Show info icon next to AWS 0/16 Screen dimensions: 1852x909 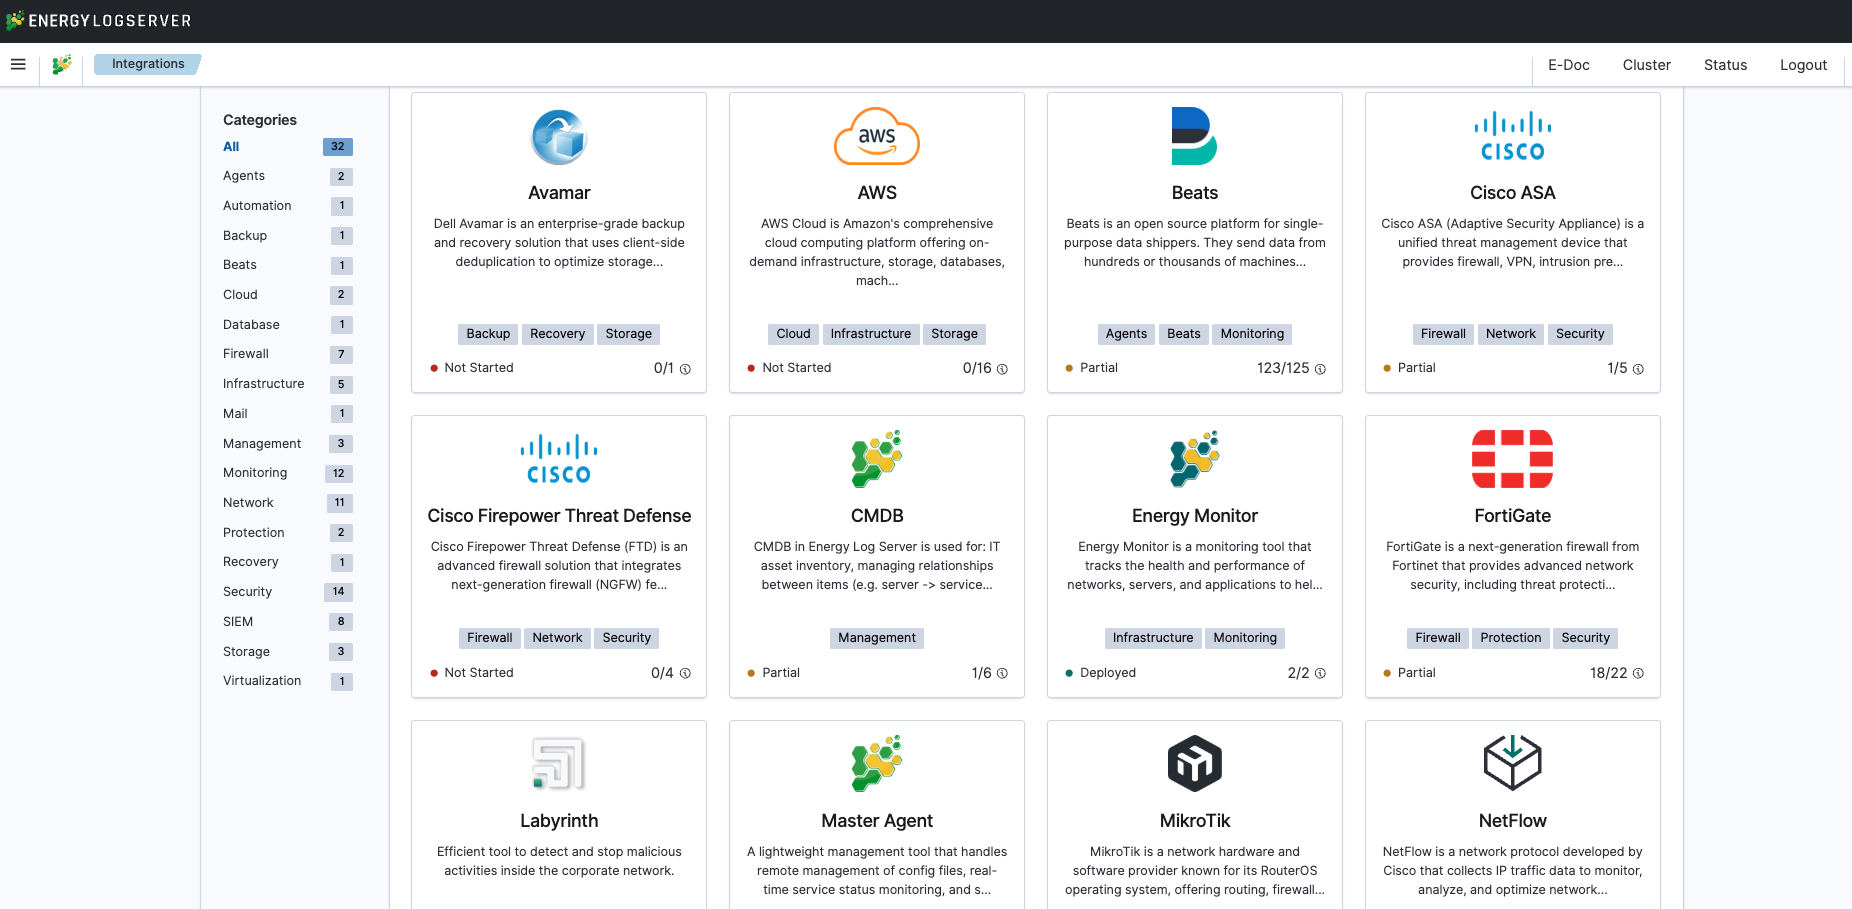(1002, 369)
